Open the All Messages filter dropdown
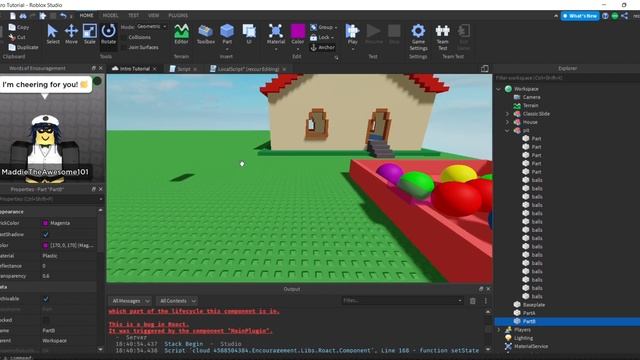The height and width of the screenshot is (360, 640). point(130,301)
